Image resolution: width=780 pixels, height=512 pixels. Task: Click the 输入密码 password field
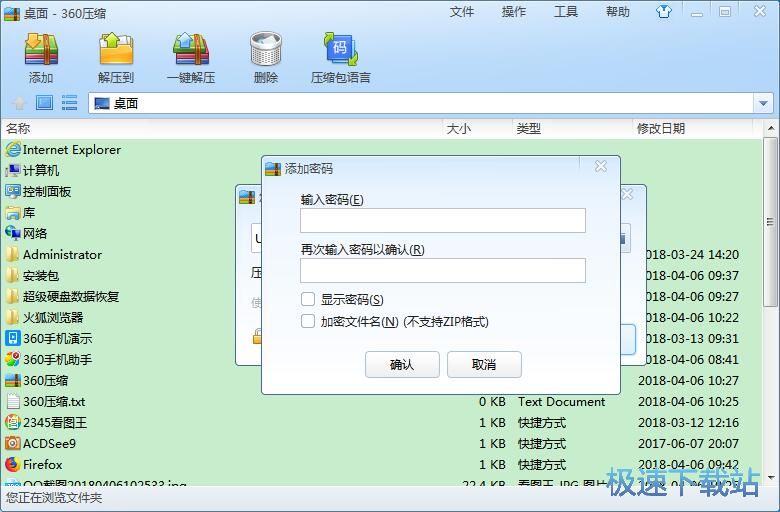[443, 220]
